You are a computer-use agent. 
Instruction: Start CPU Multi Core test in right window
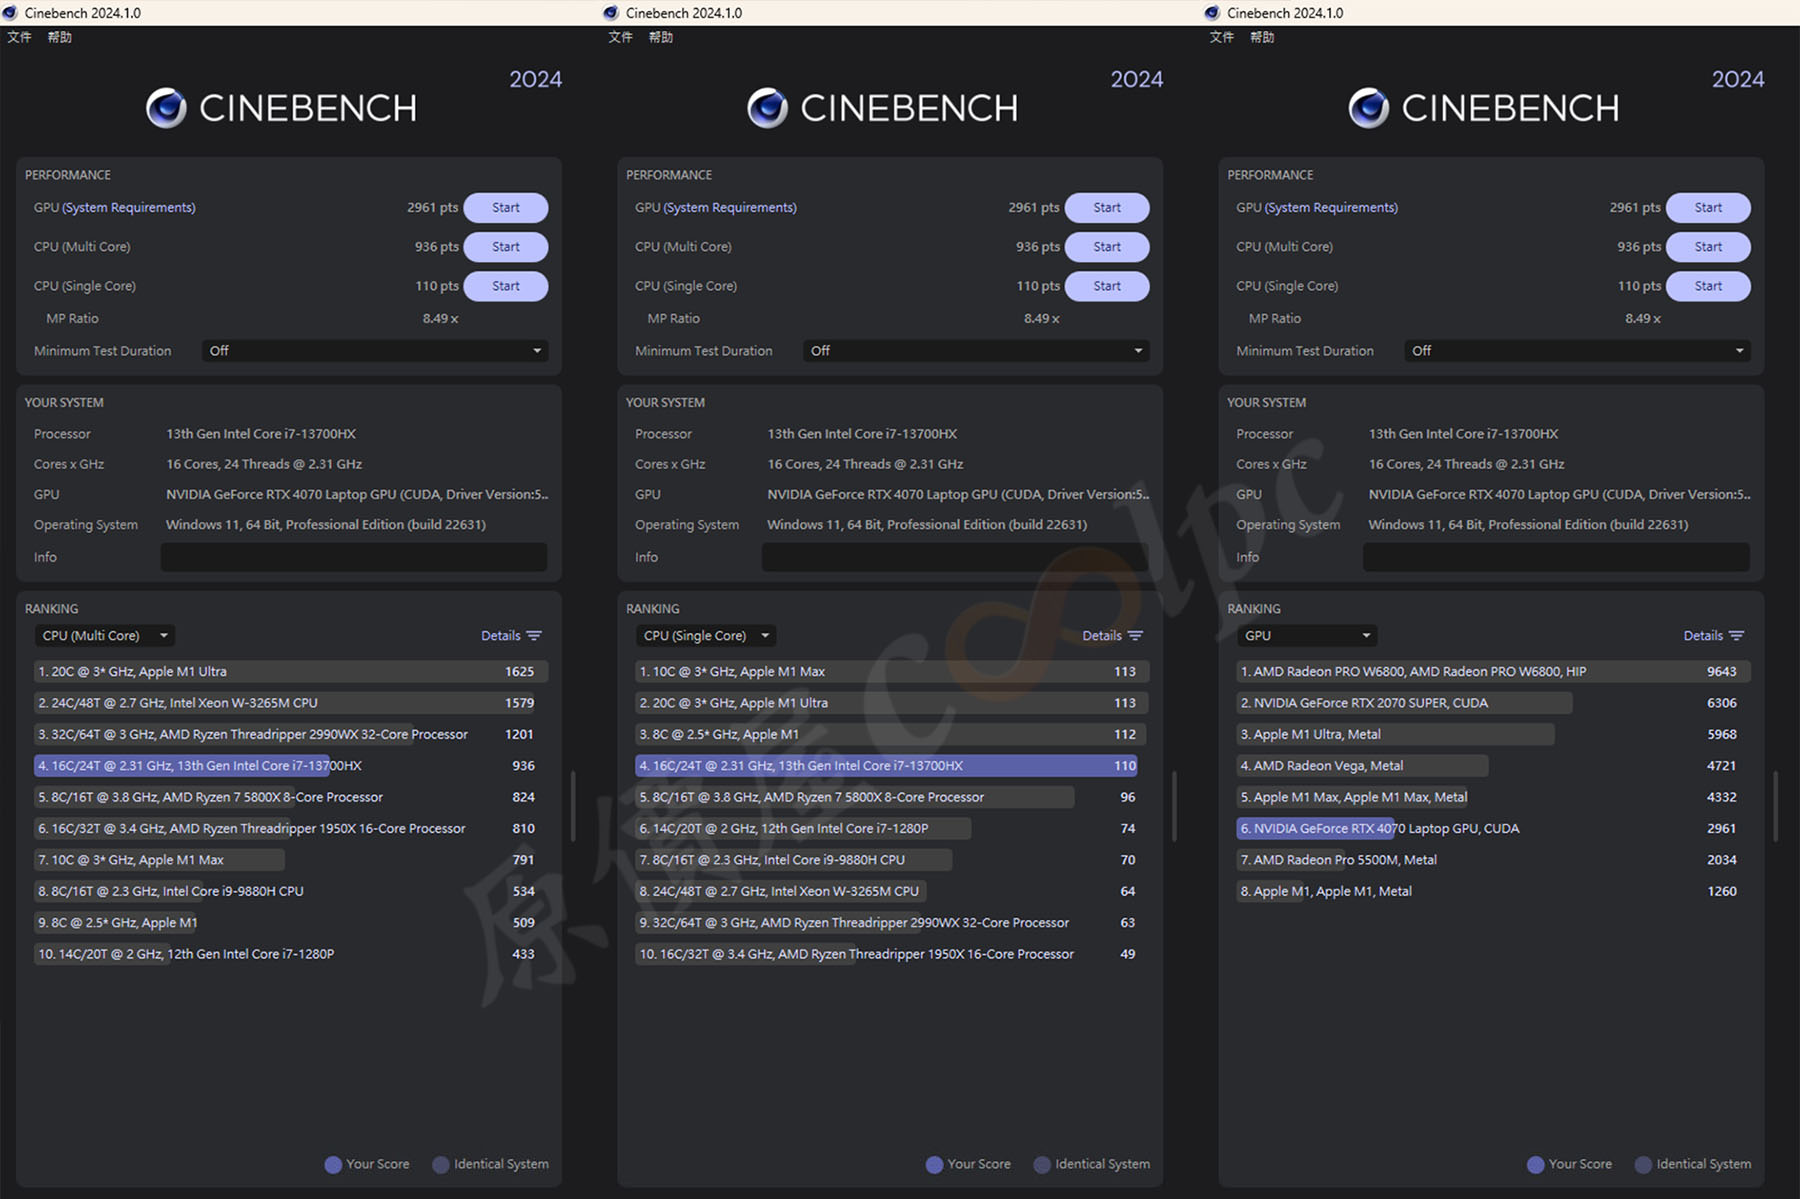tap(1708, 247)
